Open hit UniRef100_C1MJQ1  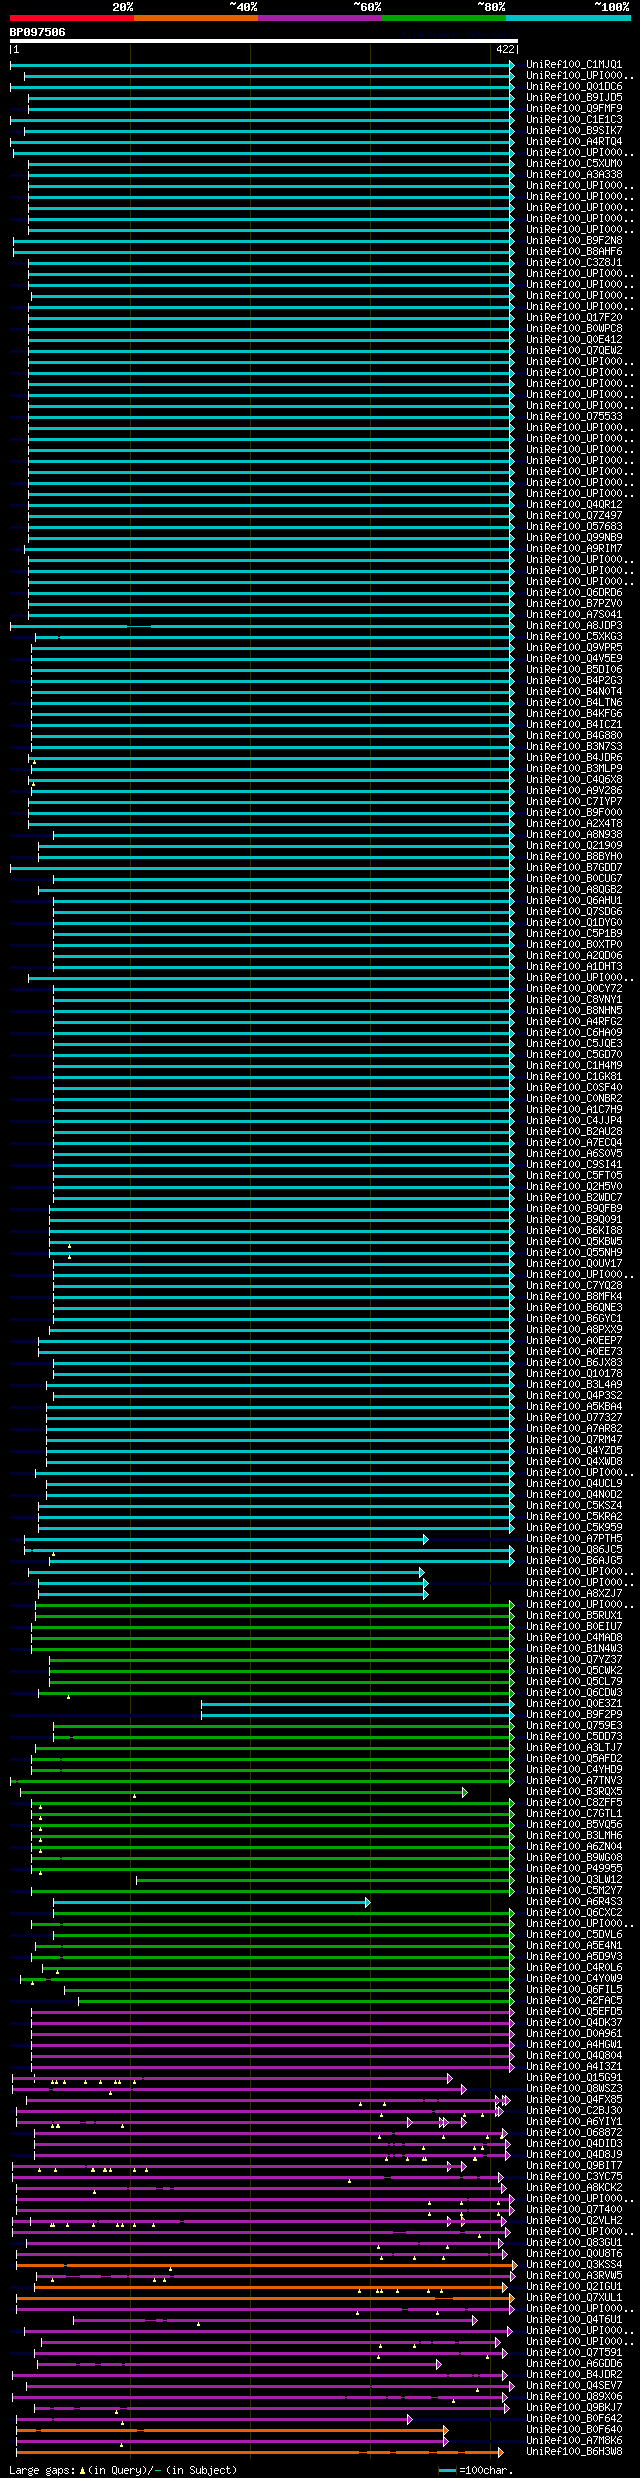[573, 64]
